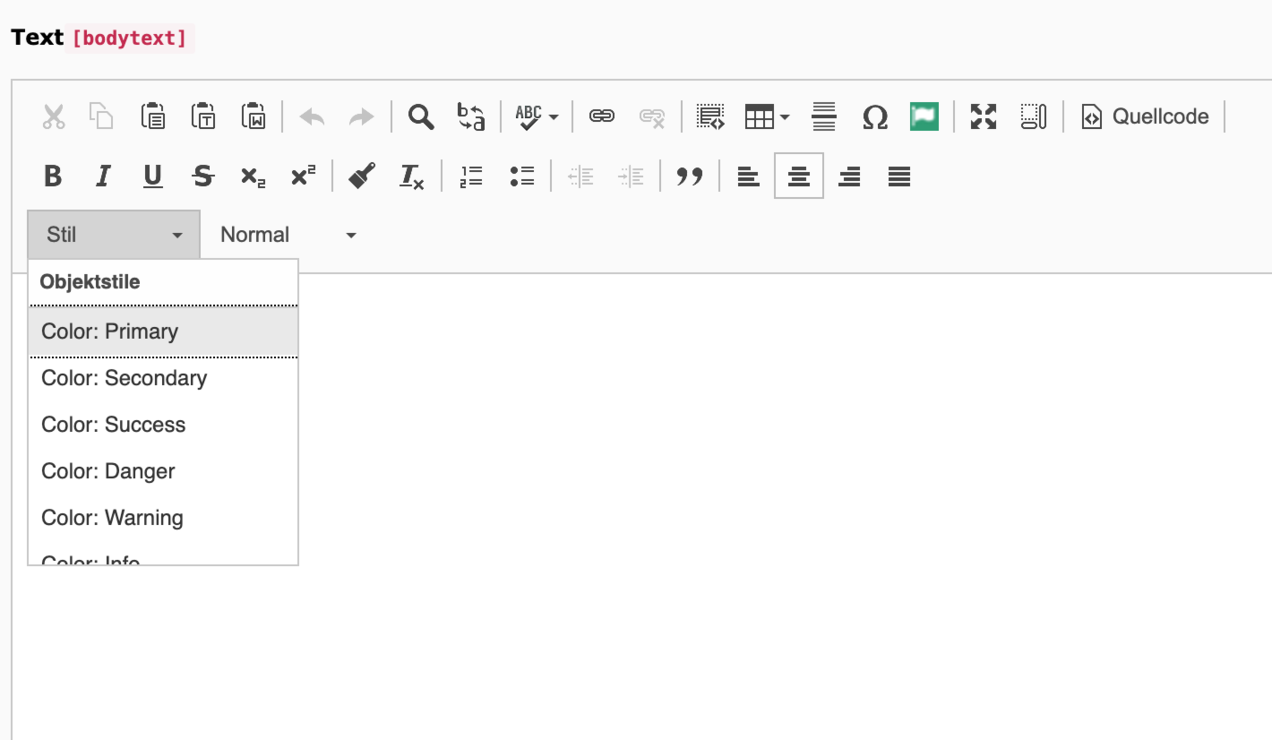Open the link insertion dialog
The width and height of the screenshot is (1272, 740).
[x=601, y=117]
